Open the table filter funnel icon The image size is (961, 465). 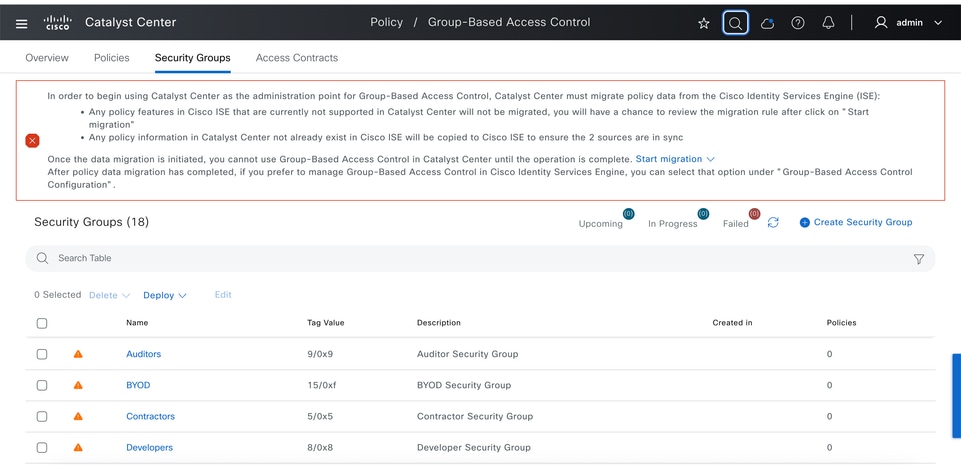click(919, 259)
